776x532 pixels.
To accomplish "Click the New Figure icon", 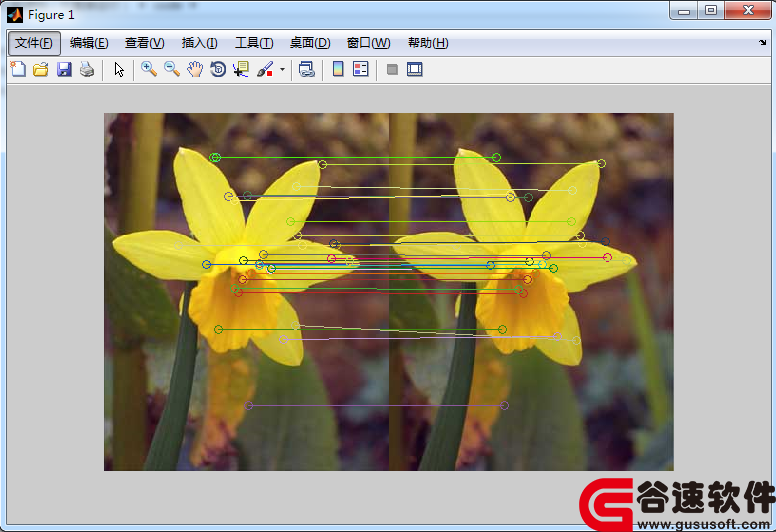I will click(x=18, y=69).
